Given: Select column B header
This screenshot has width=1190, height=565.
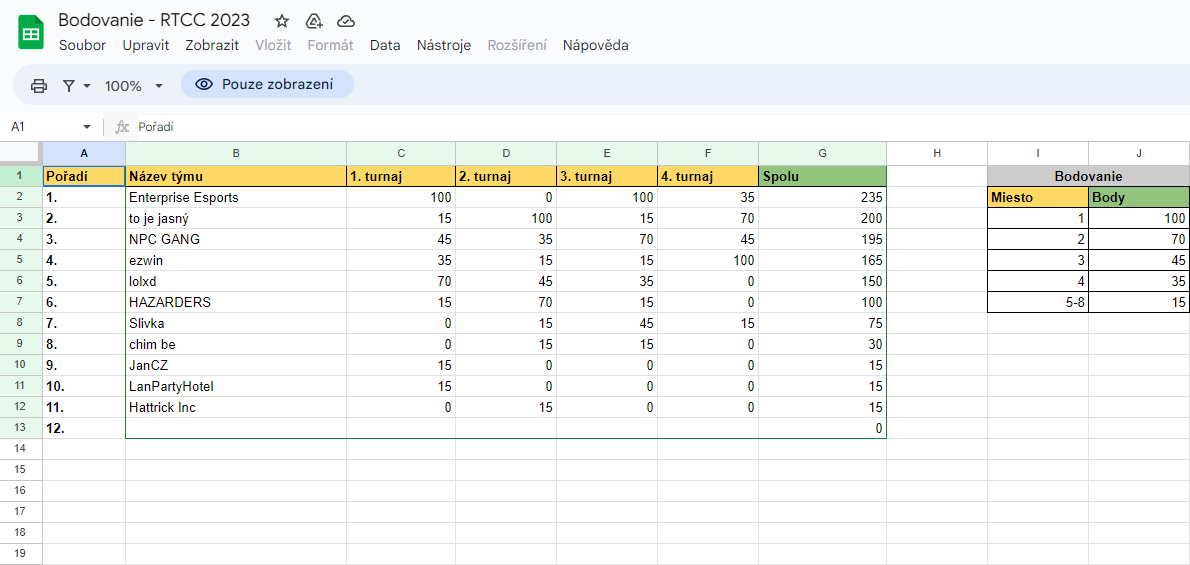Looking at the screenshot, I should [x=236, y=153].
